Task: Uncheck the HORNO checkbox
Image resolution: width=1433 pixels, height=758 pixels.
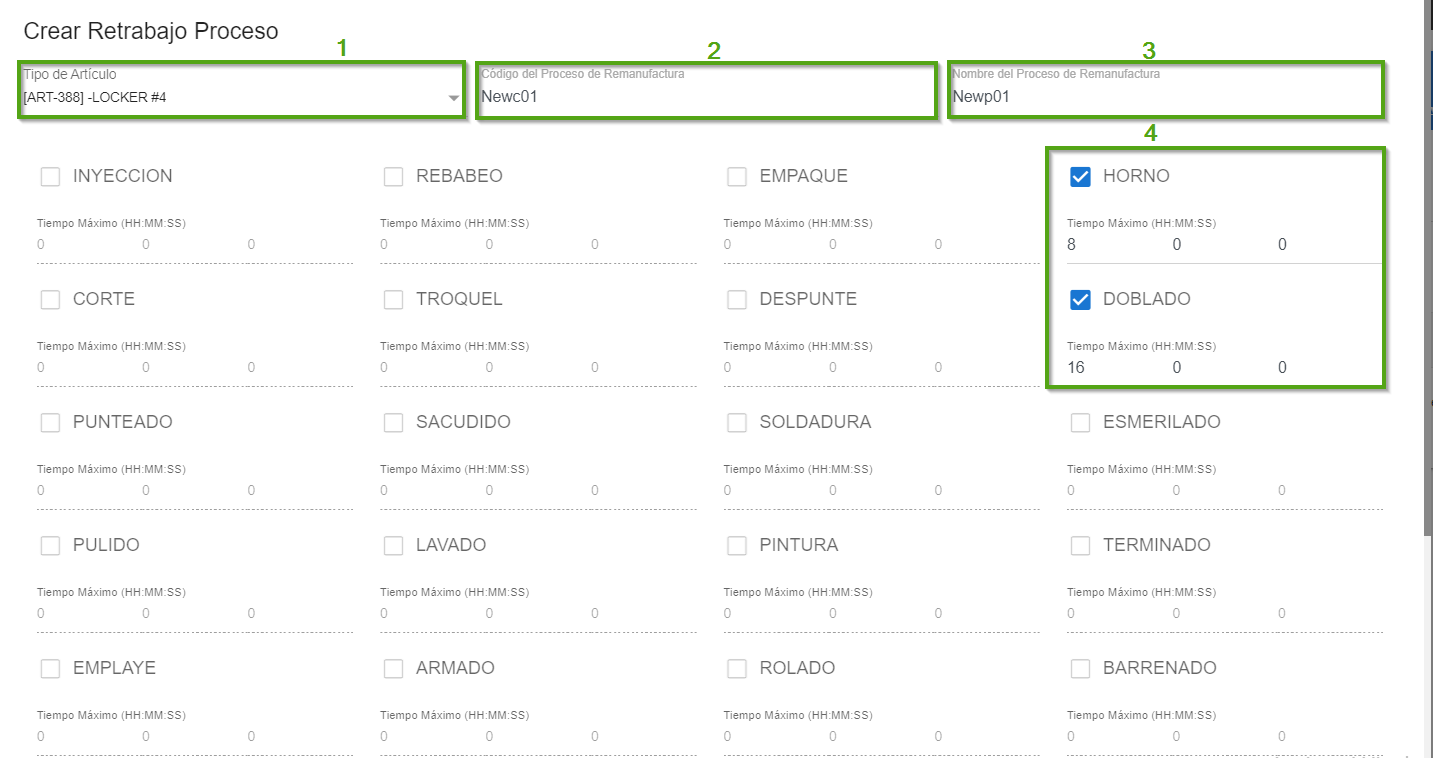Action: 1080,177
